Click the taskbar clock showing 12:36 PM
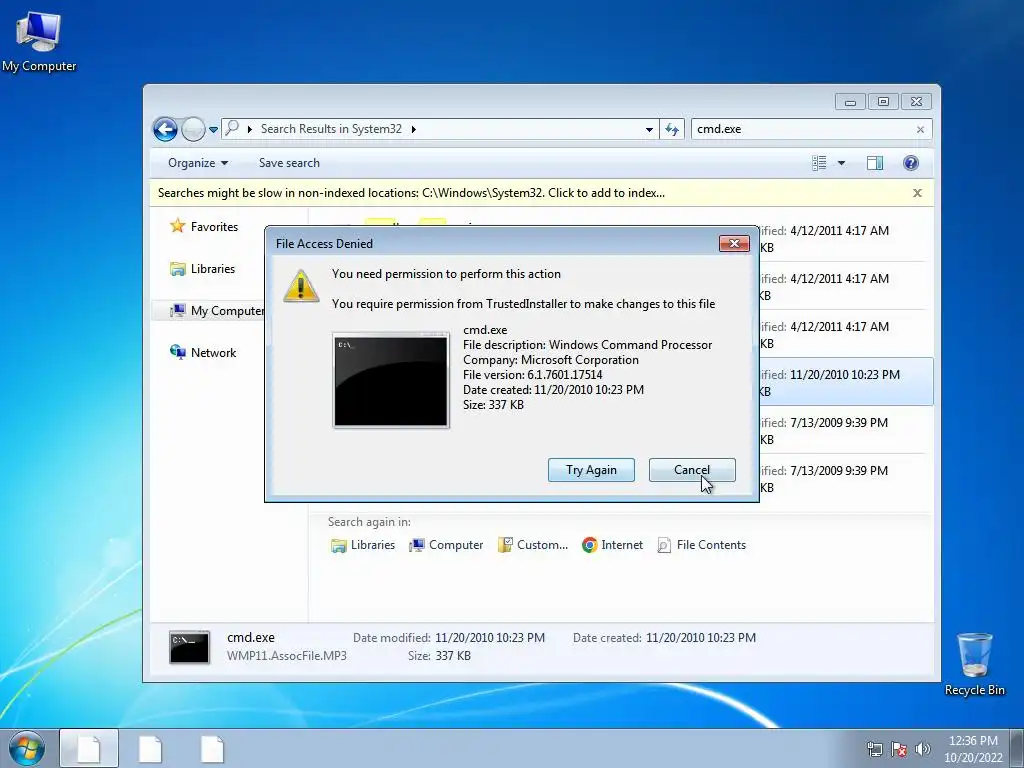This screenshot has height=768, width=1024. 973,749
